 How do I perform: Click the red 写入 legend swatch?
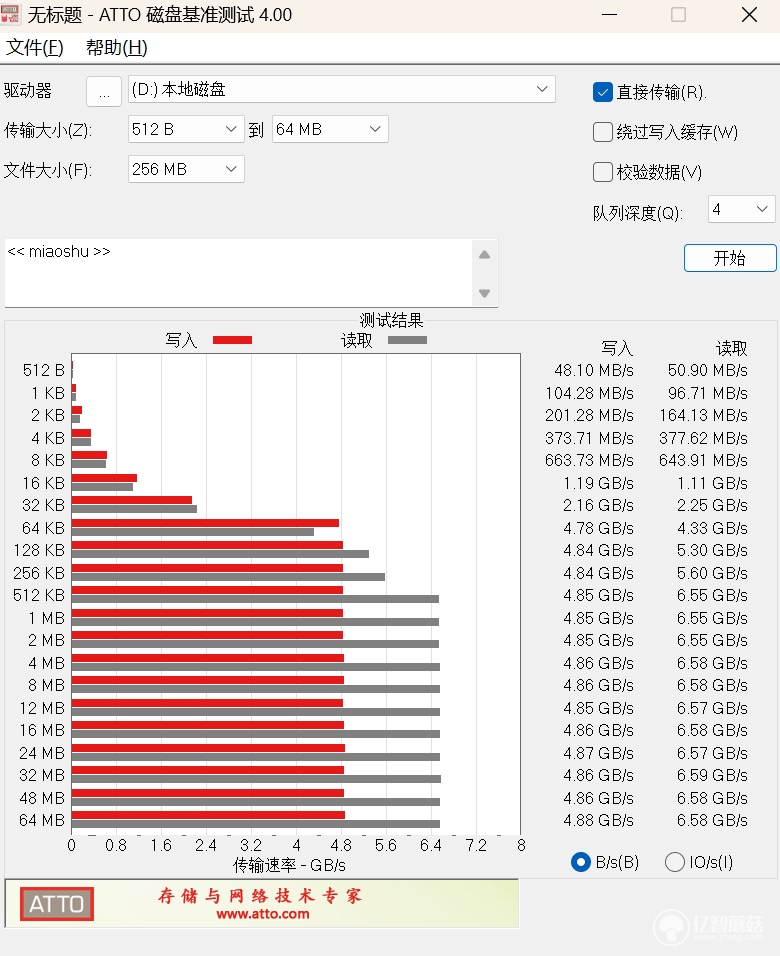pyautogui.click(x=232, y=340)
